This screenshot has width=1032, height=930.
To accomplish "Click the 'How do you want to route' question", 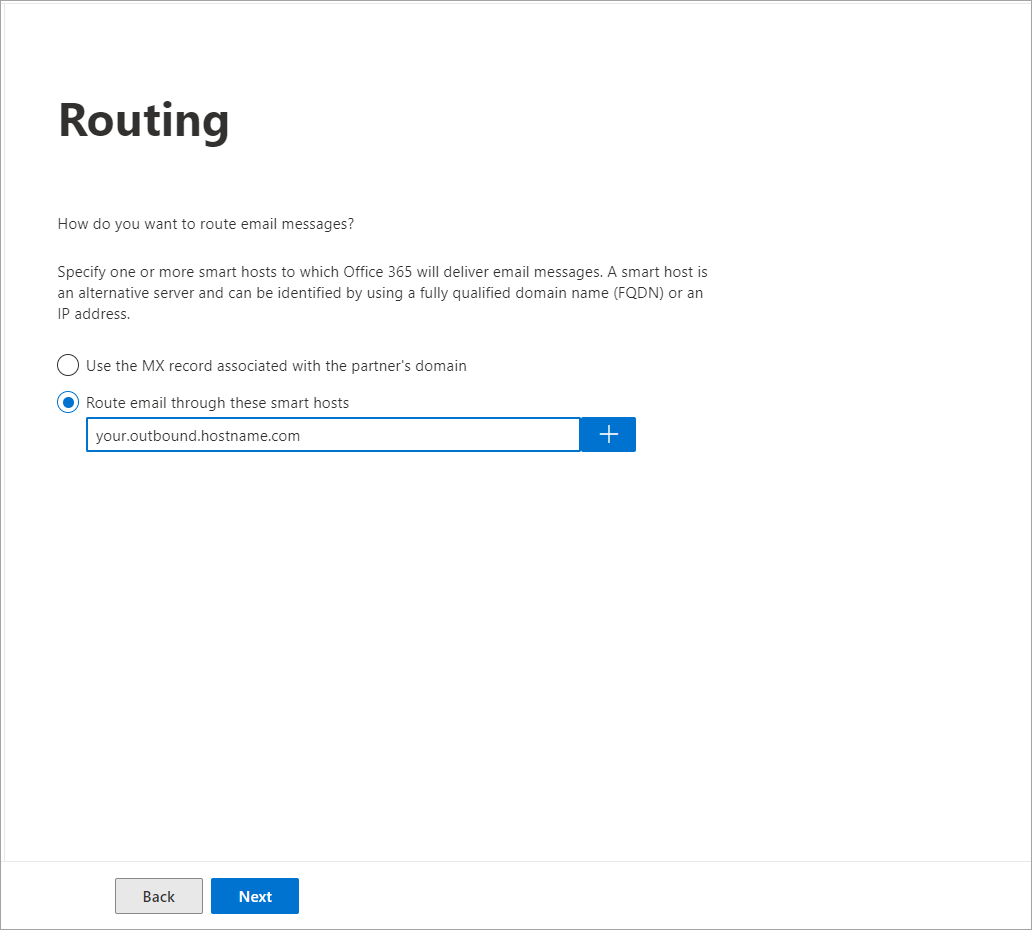I will [205, 224].
